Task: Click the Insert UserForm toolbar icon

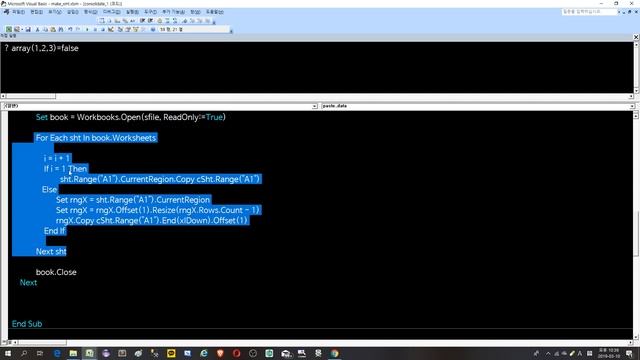Action: (17, 29)
